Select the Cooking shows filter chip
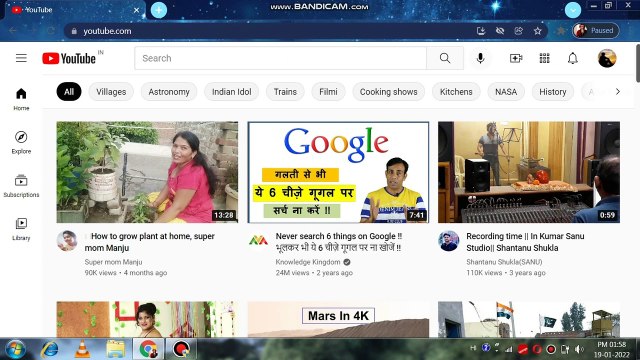Image resolution: width=640 pixels, height=360 pixels. click(x=389, y=92)
